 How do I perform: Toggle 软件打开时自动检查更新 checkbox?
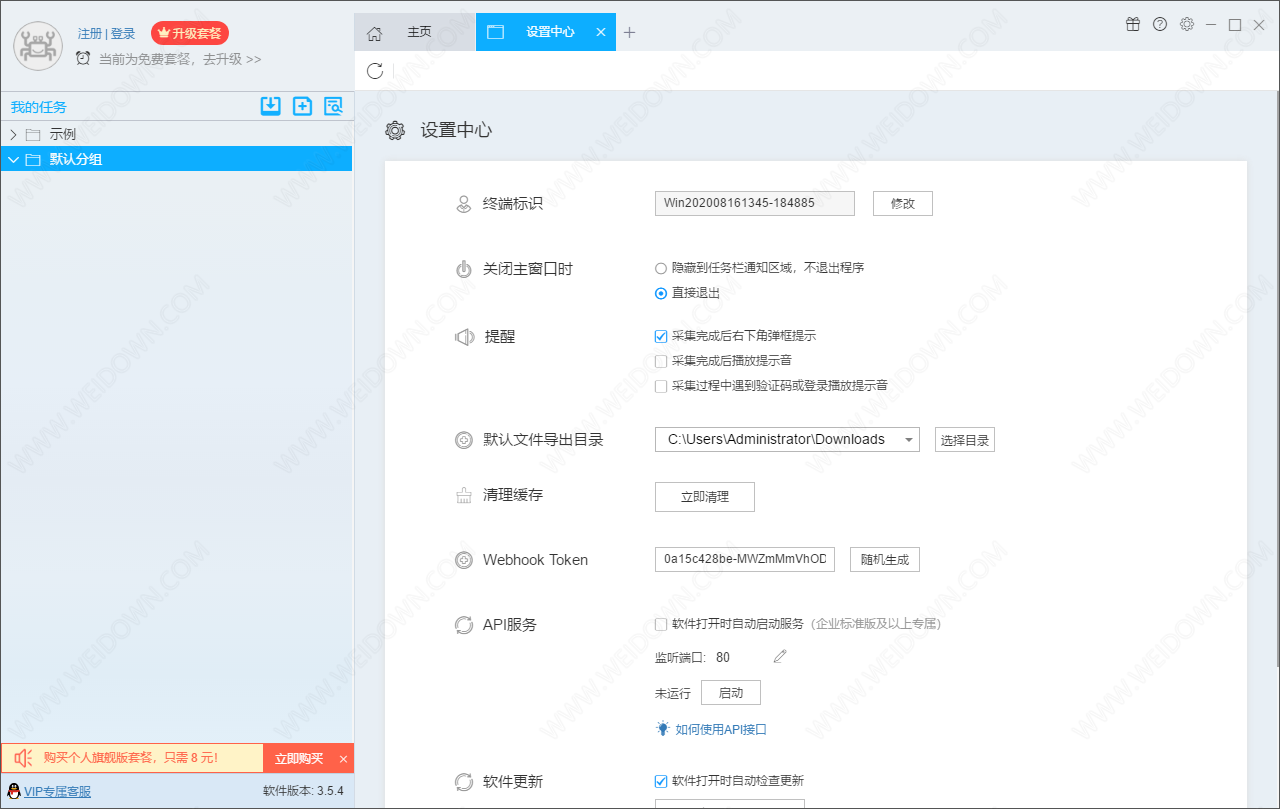[x=660, y=781]
